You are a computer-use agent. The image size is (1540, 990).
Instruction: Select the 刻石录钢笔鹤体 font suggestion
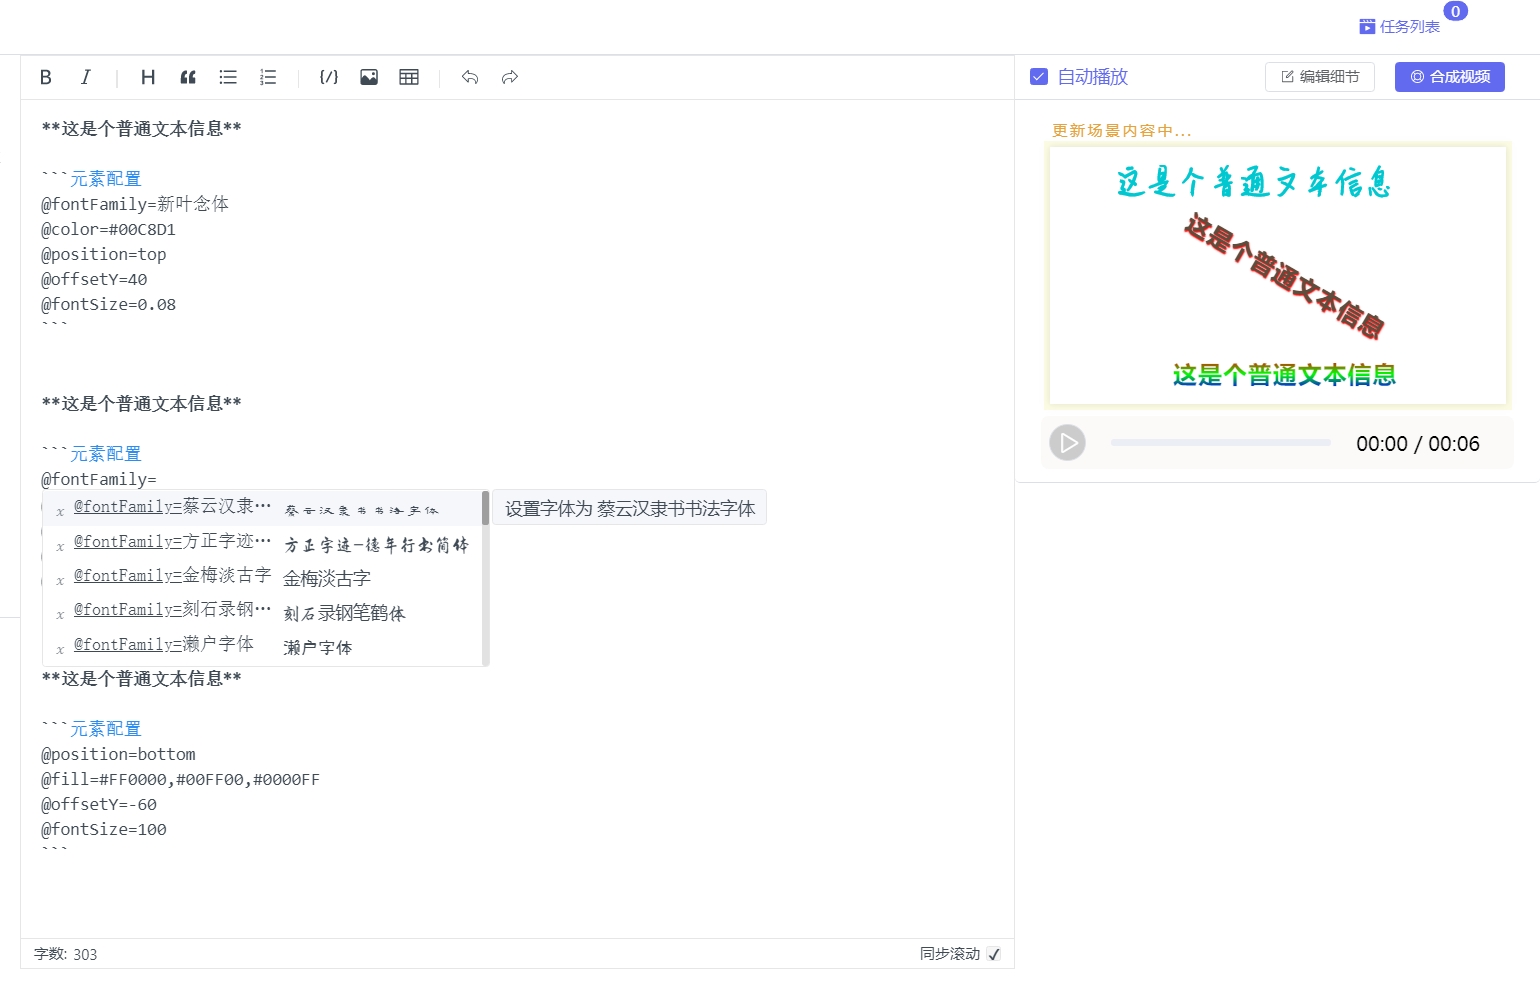262,611
